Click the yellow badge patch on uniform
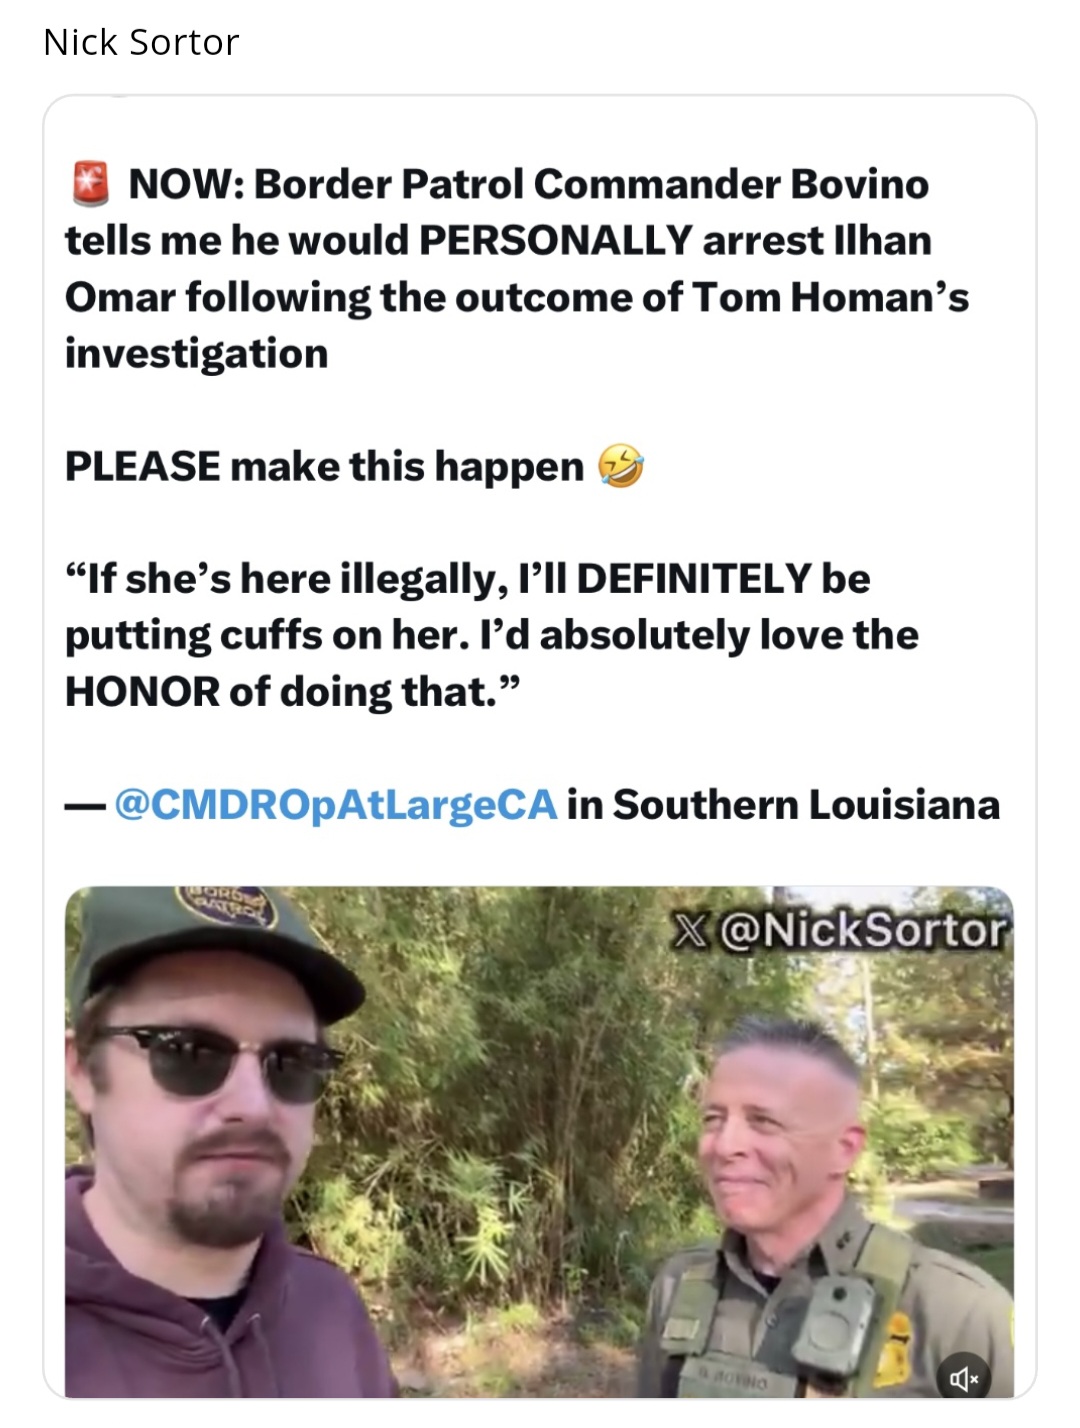The width and height of the screenshot is (1080, 1428). click(x=898, y=1335)
